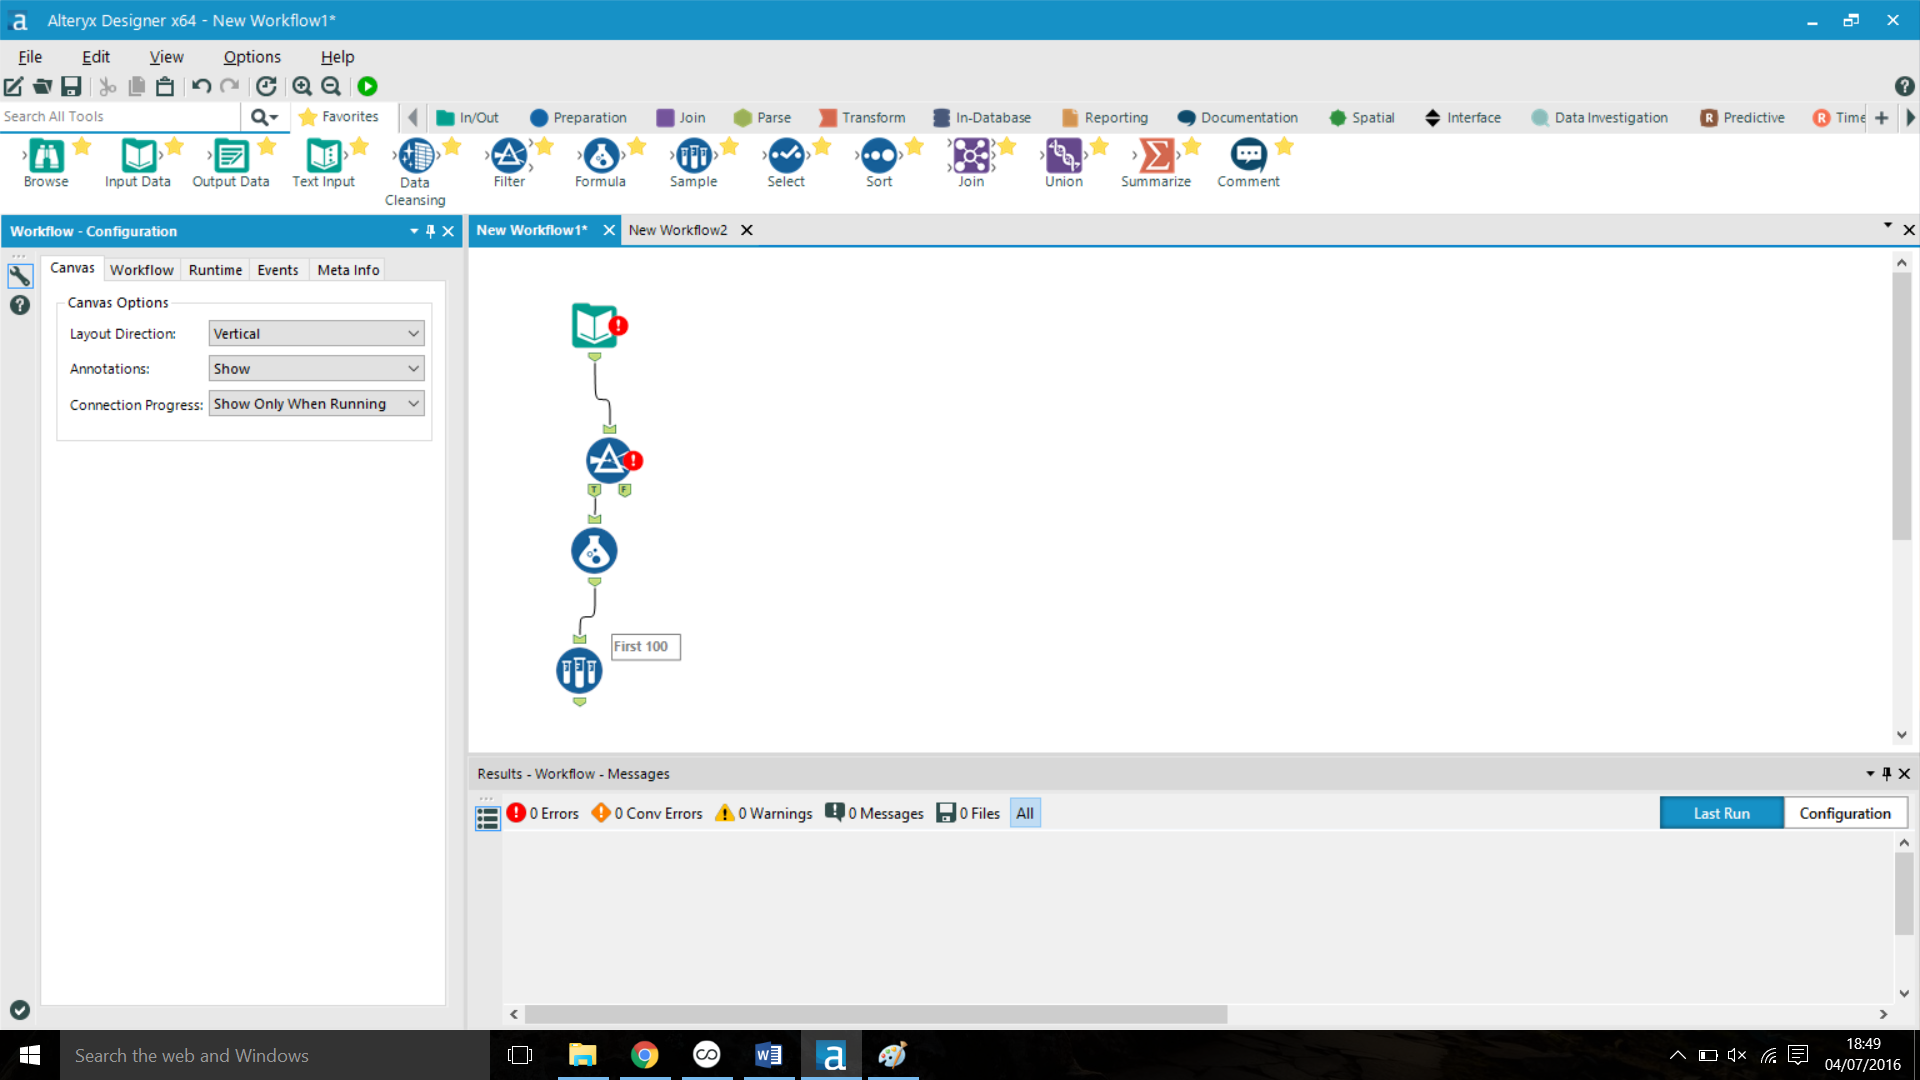Click the green Run Workflow button
Screen dimensions: 1920x1080
(367, 87)
